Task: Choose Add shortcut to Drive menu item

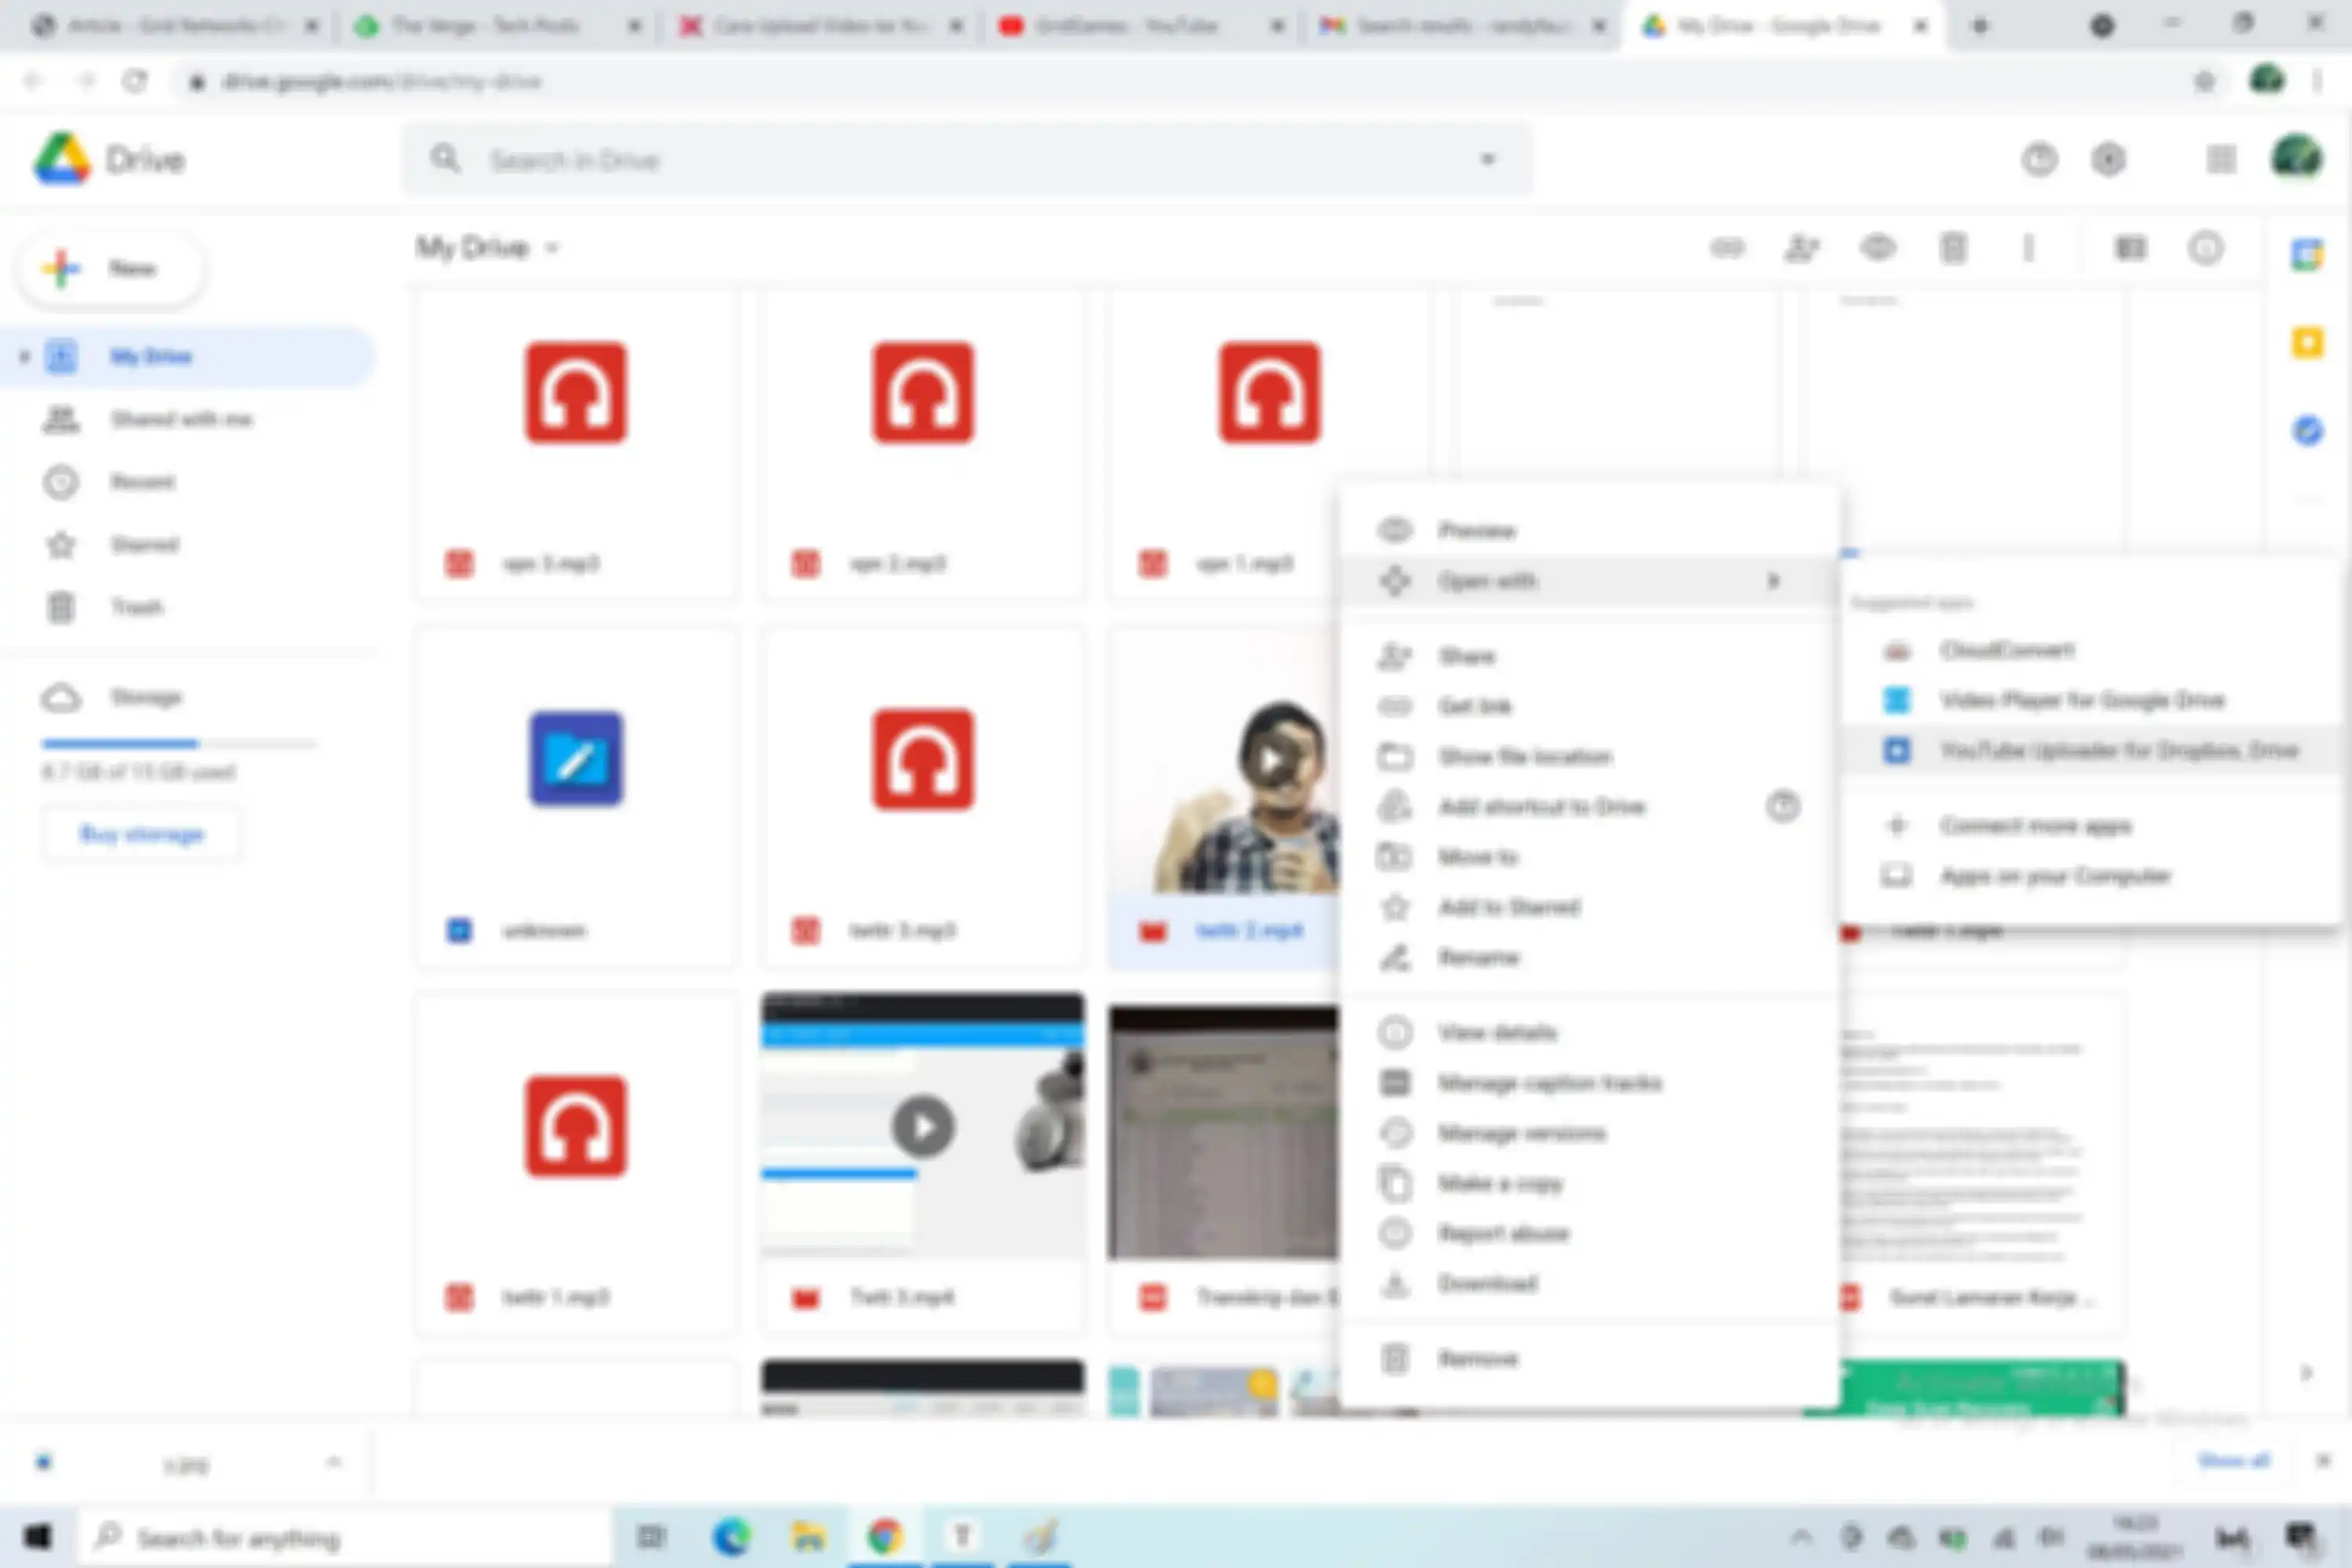Action: tap(1589, 807)
